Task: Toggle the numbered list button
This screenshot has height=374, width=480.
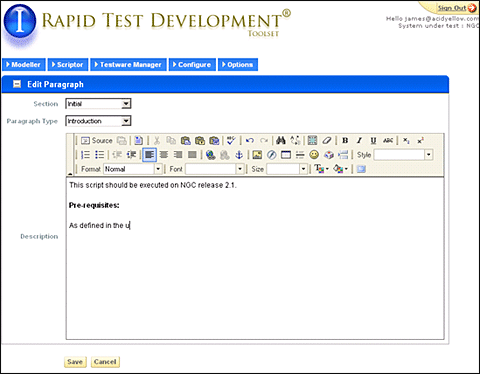Action: click(x=85, y=155)
